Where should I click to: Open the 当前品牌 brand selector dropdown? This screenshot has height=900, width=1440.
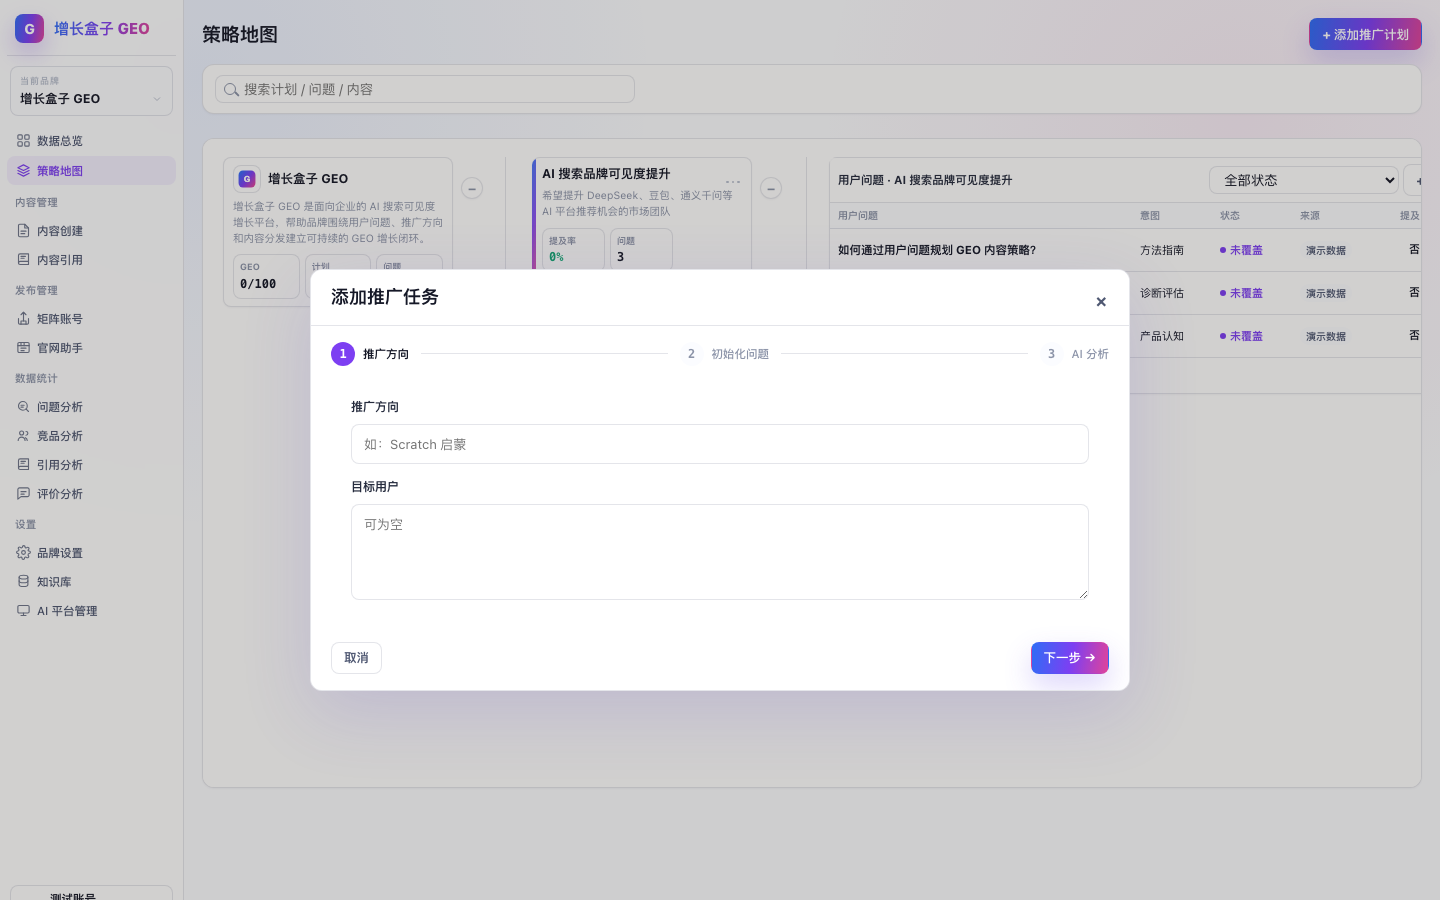click(91, 91)
